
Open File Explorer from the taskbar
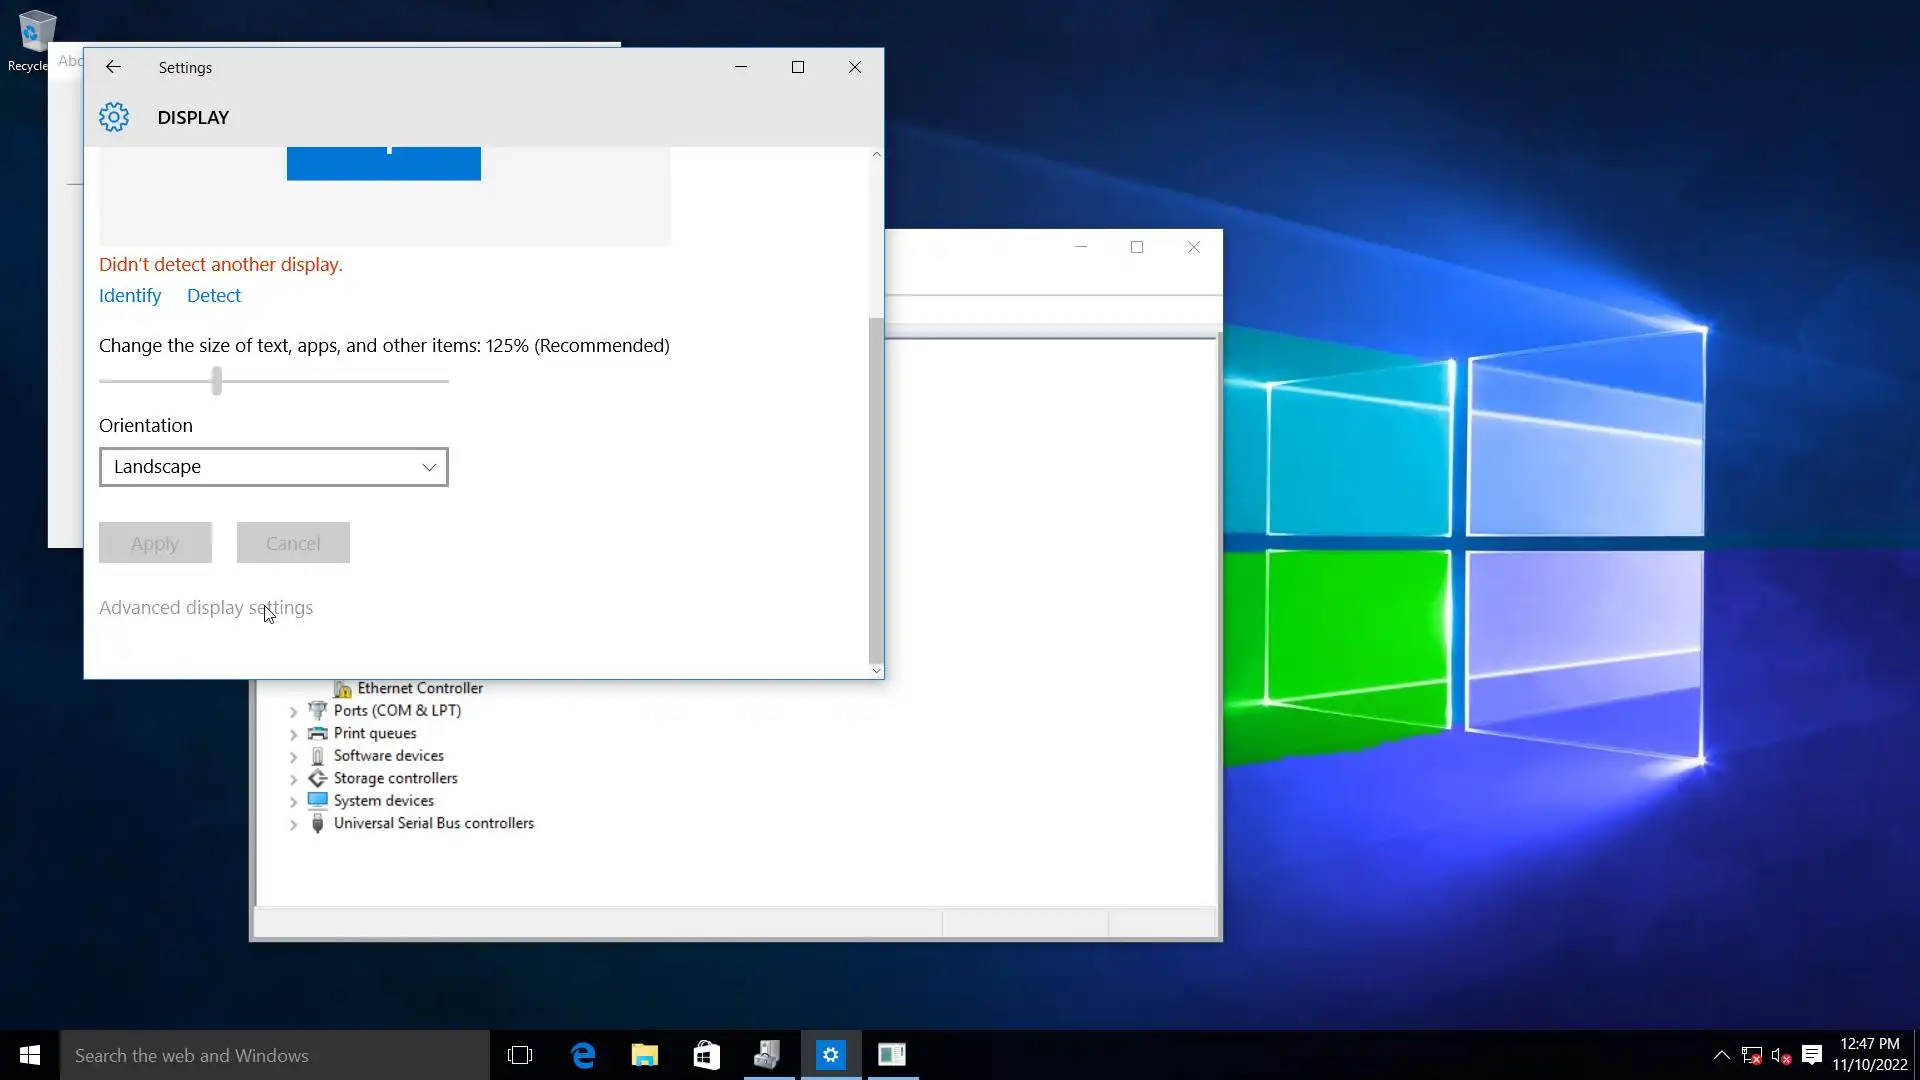[645, 1055]
